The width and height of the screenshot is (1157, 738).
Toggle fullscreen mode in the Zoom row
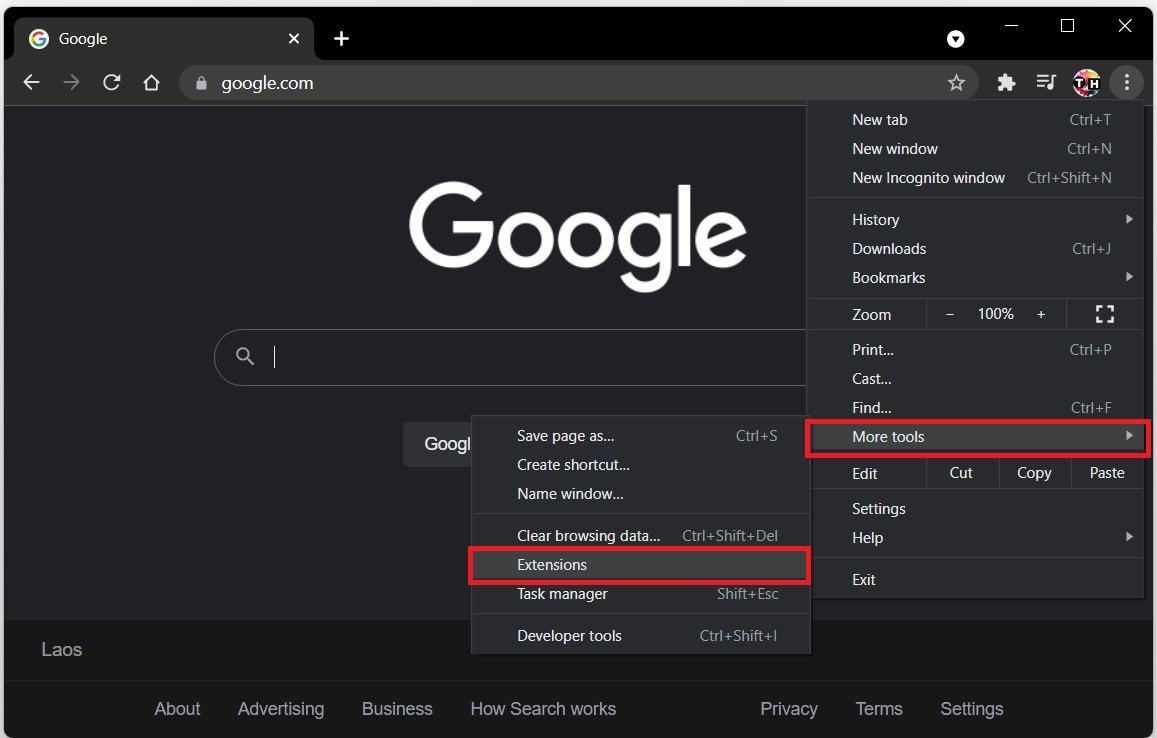[1104, 314]
